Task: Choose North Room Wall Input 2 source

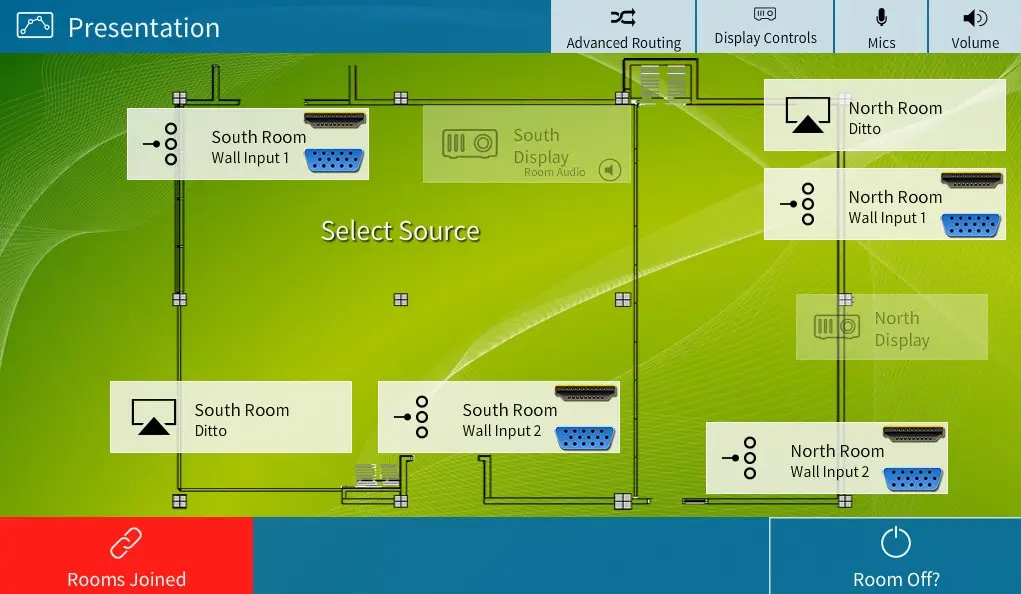Action: 826,459
